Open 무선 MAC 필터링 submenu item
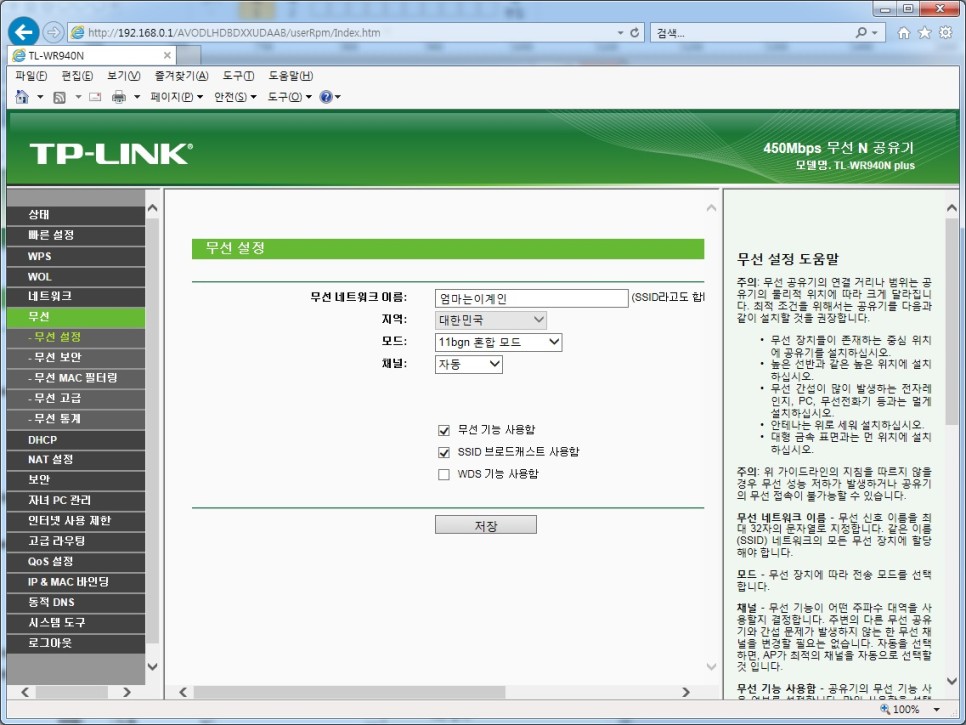The height and width of the screenshot is (725, 966). tap(76, 378)
